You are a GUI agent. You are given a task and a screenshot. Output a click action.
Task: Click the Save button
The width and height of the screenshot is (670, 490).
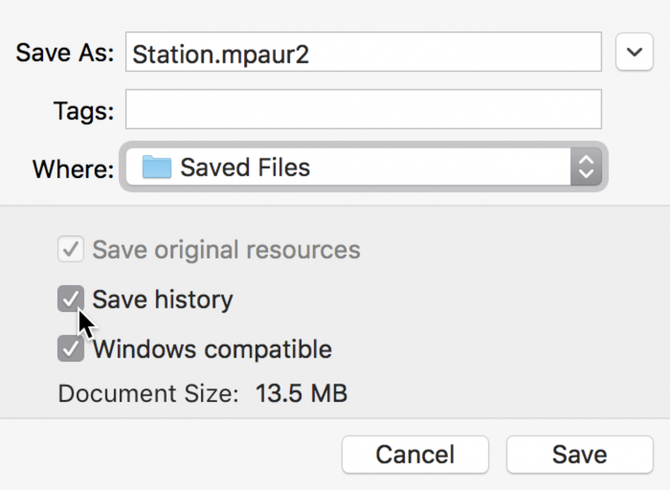click(x=580, y=454)
